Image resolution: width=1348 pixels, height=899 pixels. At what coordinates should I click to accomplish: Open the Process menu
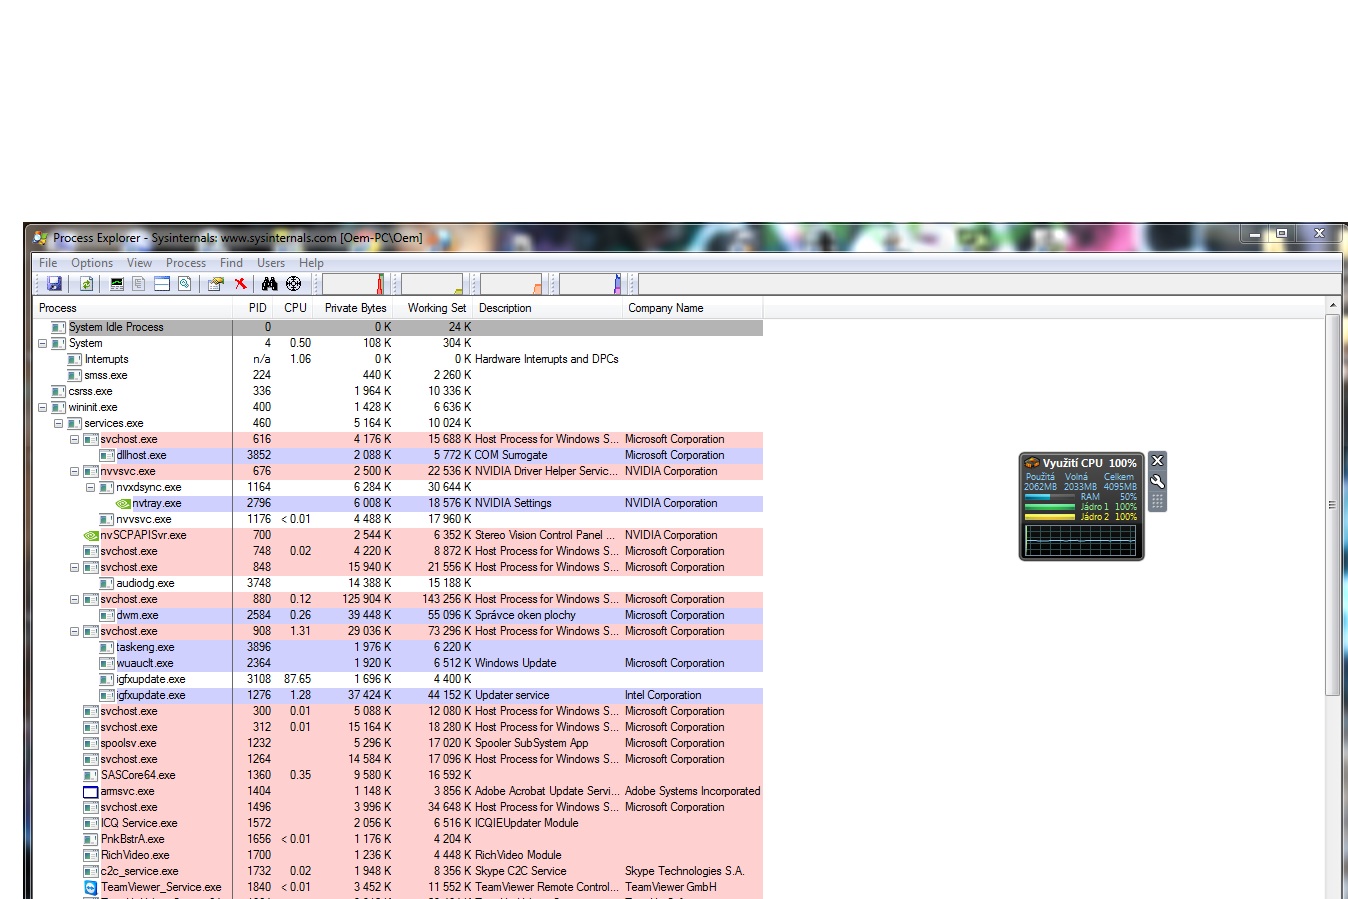click(186, 263)
